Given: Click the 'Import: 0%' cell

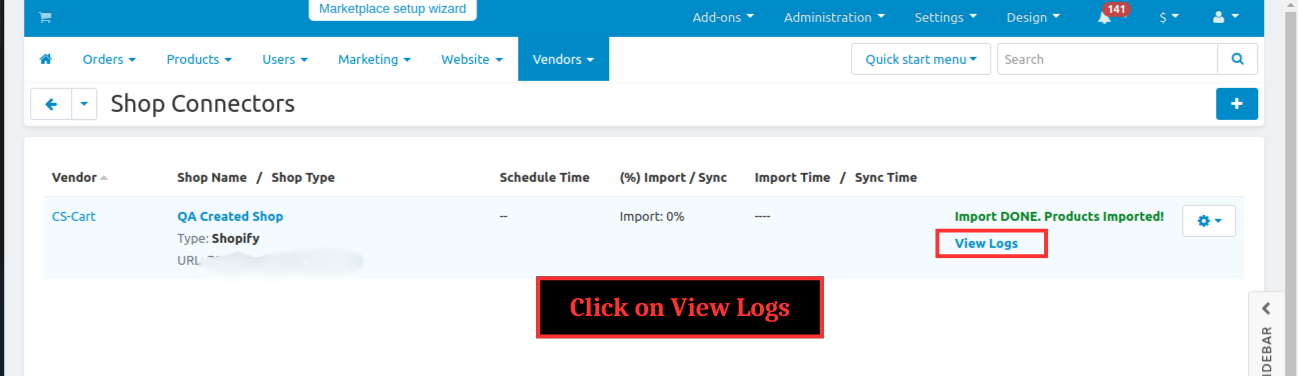Looking at the screenshot, I should [652, 216].
